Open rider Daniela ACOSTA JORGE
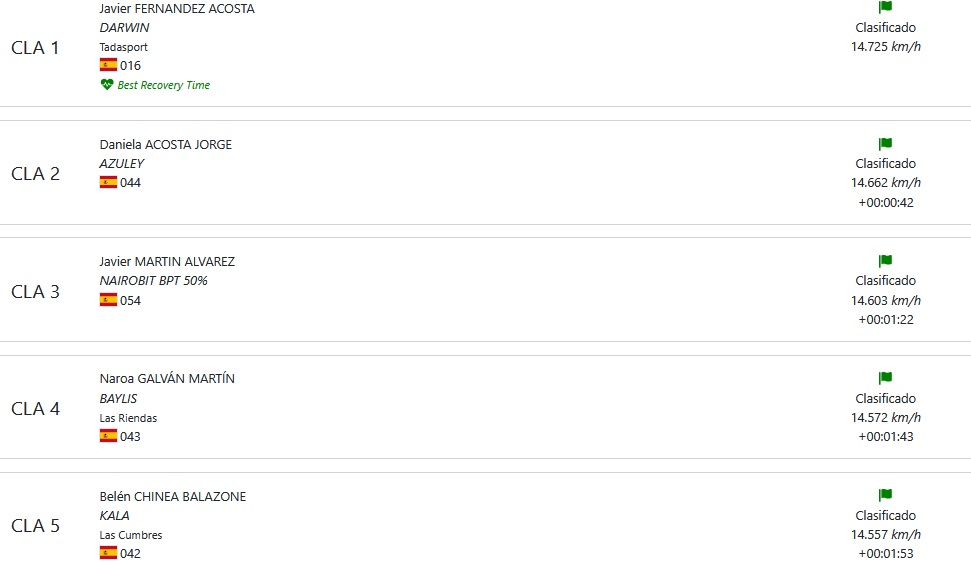This screenshot has height=562, width=971. click(x=165, y=145)
